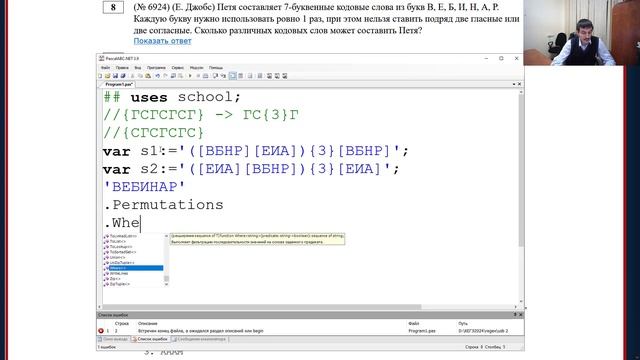Open Помощь menu
Image resolution: width=640 pixels, height=360 pixels.
216,68
